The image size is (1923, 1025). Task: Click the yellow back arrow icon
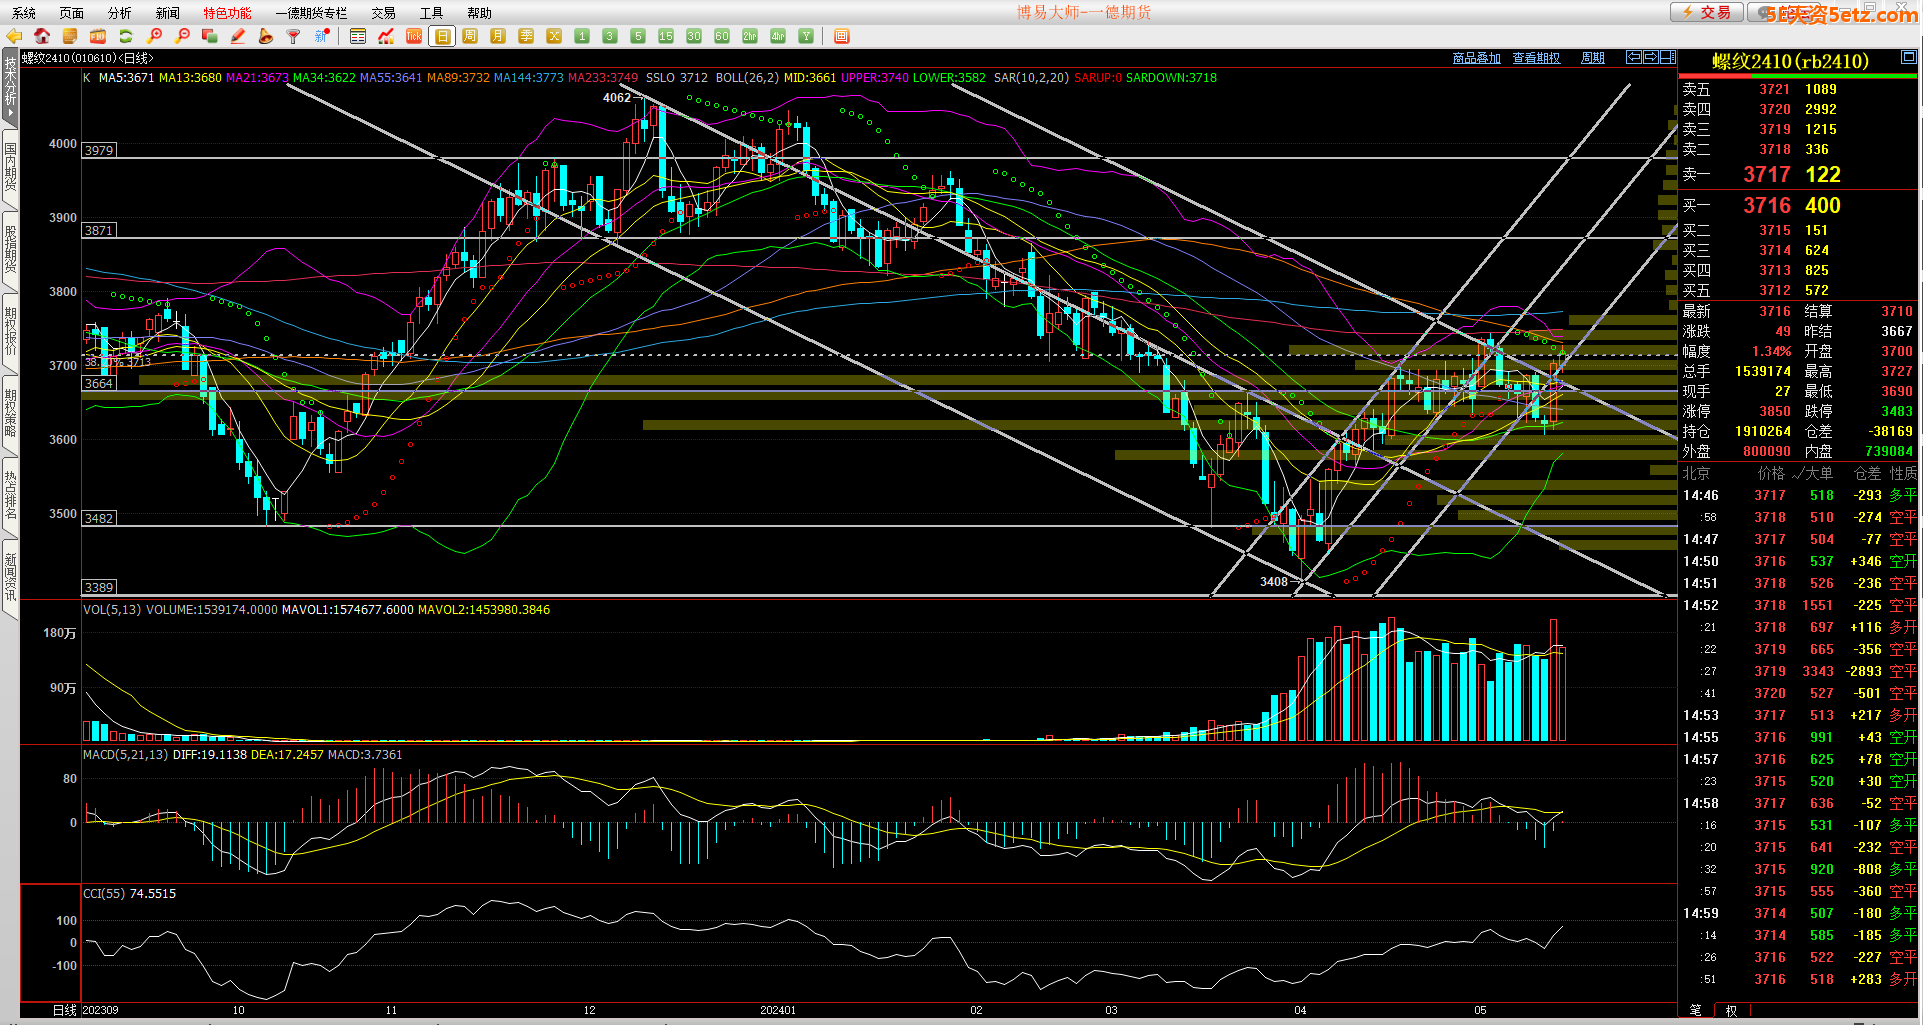tap(14, 36)
